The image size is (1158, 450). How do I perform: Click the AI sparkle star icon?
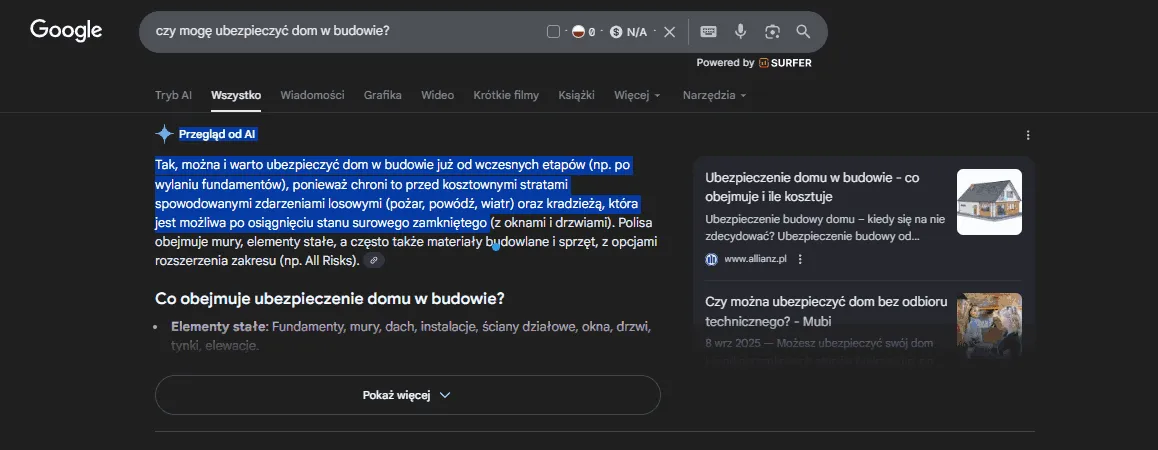click(164, 134)
